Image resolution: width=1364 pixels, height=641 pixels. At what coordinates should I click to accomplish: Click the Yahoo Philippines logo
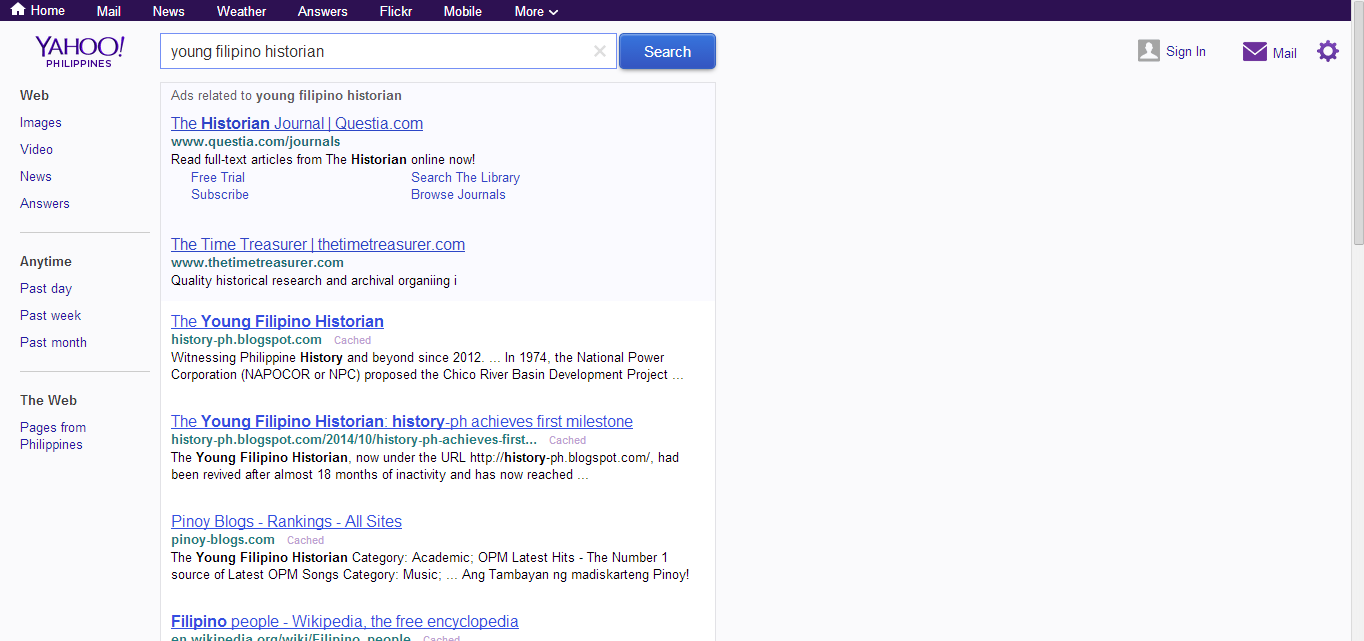[80, 51]
